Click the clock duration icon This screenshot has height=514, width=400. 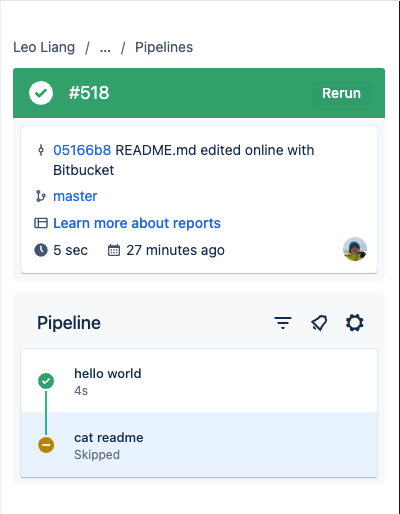coord(41,250)
